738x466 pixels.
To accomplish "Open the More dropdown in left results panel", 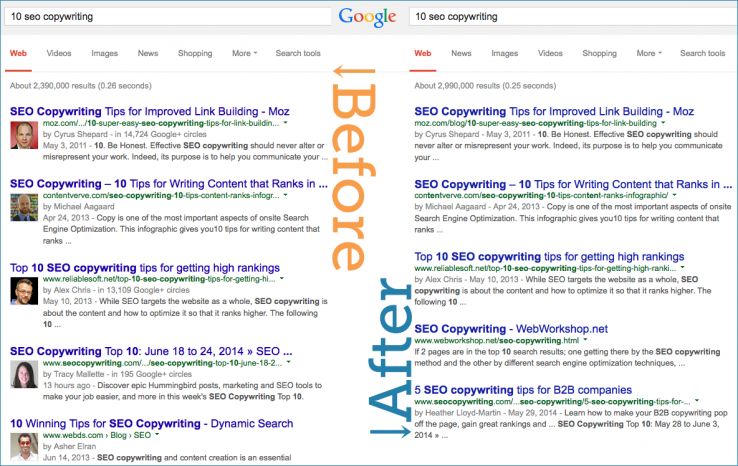I will click(244, 53).
